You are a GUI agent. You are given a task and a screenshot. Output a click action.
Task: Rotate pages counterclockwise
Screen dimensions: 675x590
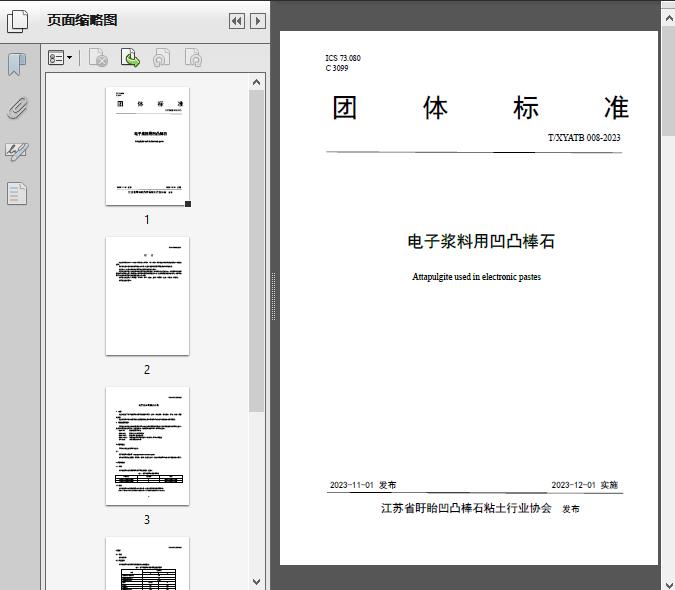[161, 59]
